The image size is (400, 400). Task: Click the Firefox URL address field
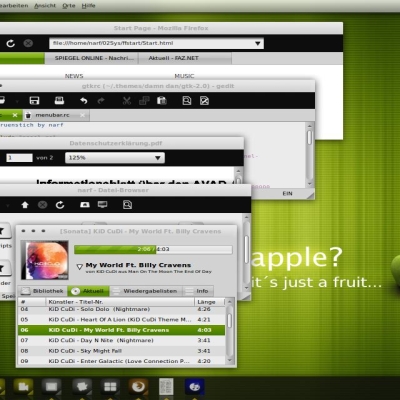point(156,43)
